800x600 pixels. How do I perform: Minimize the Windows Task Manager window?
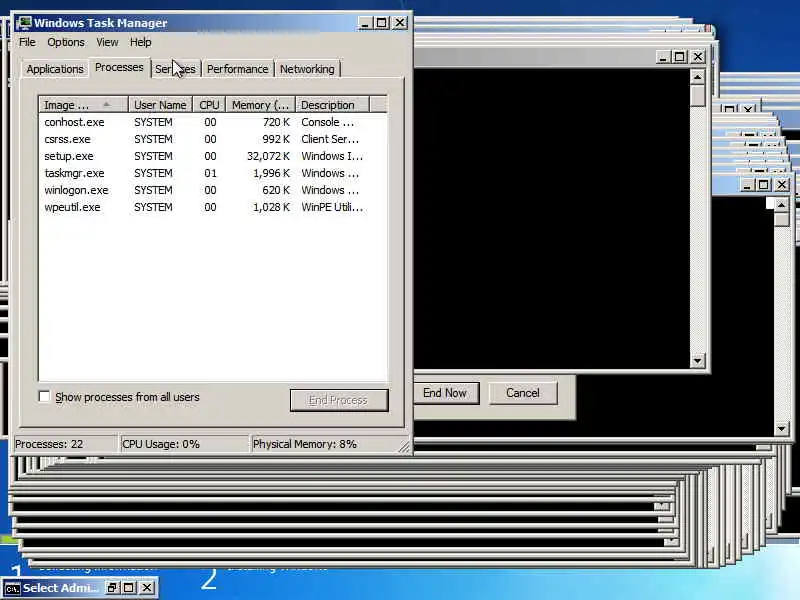364,23
